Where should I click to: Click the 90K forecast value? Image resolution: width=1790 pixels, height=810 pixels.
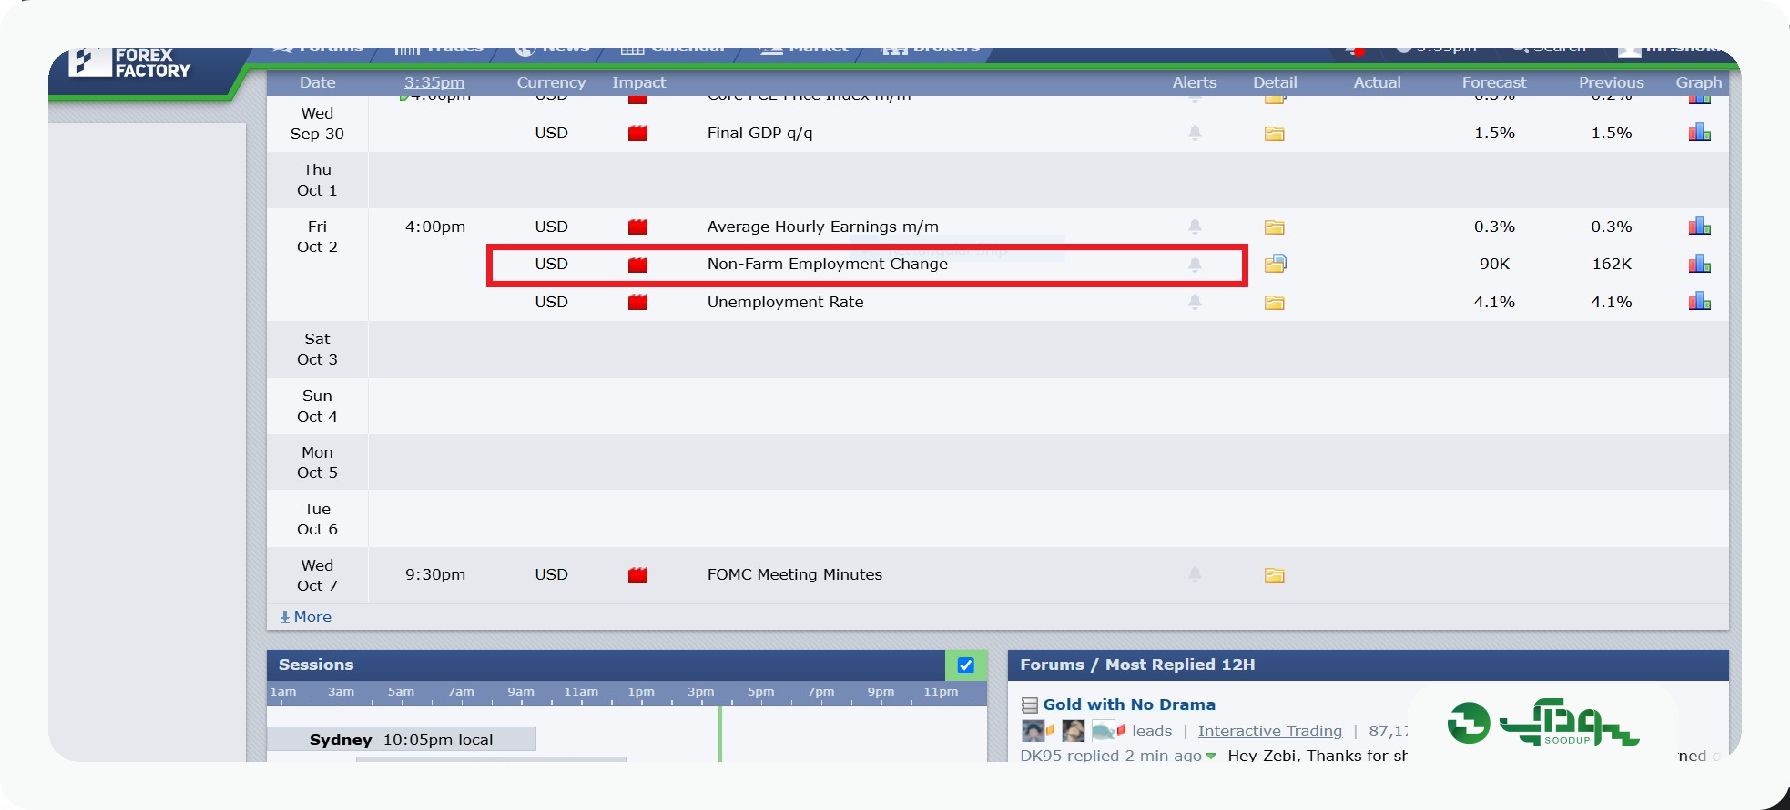point(1494,264)
